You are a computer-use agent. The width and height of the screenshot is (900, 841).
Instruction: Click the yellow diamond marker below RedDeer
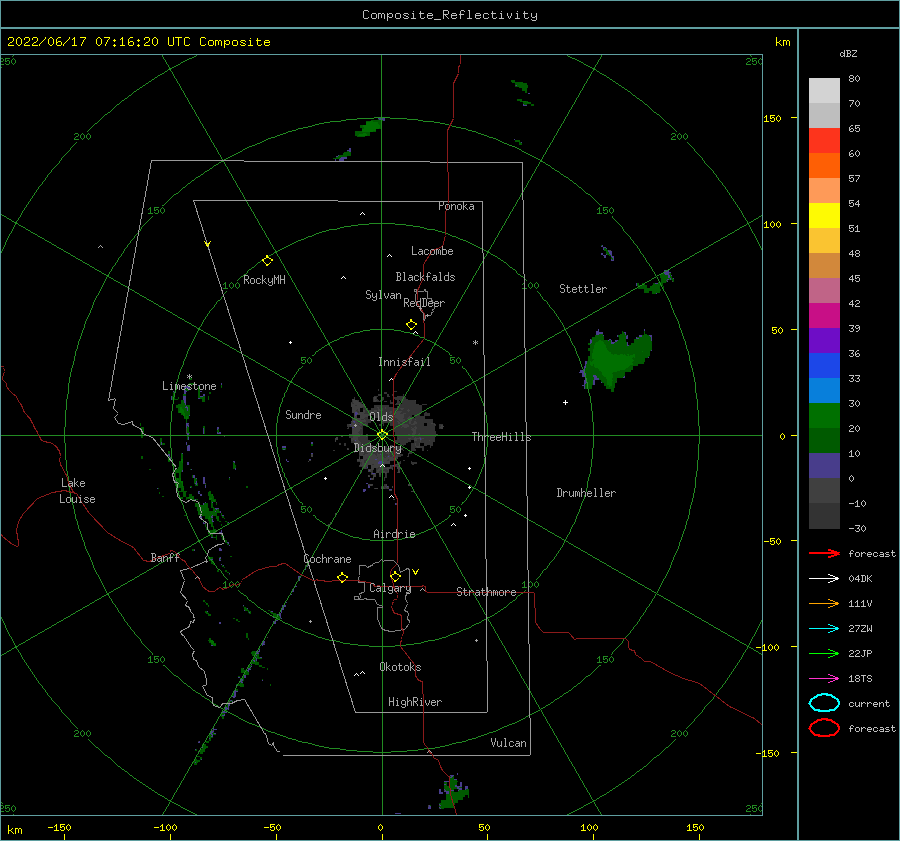tap(411, 324)
